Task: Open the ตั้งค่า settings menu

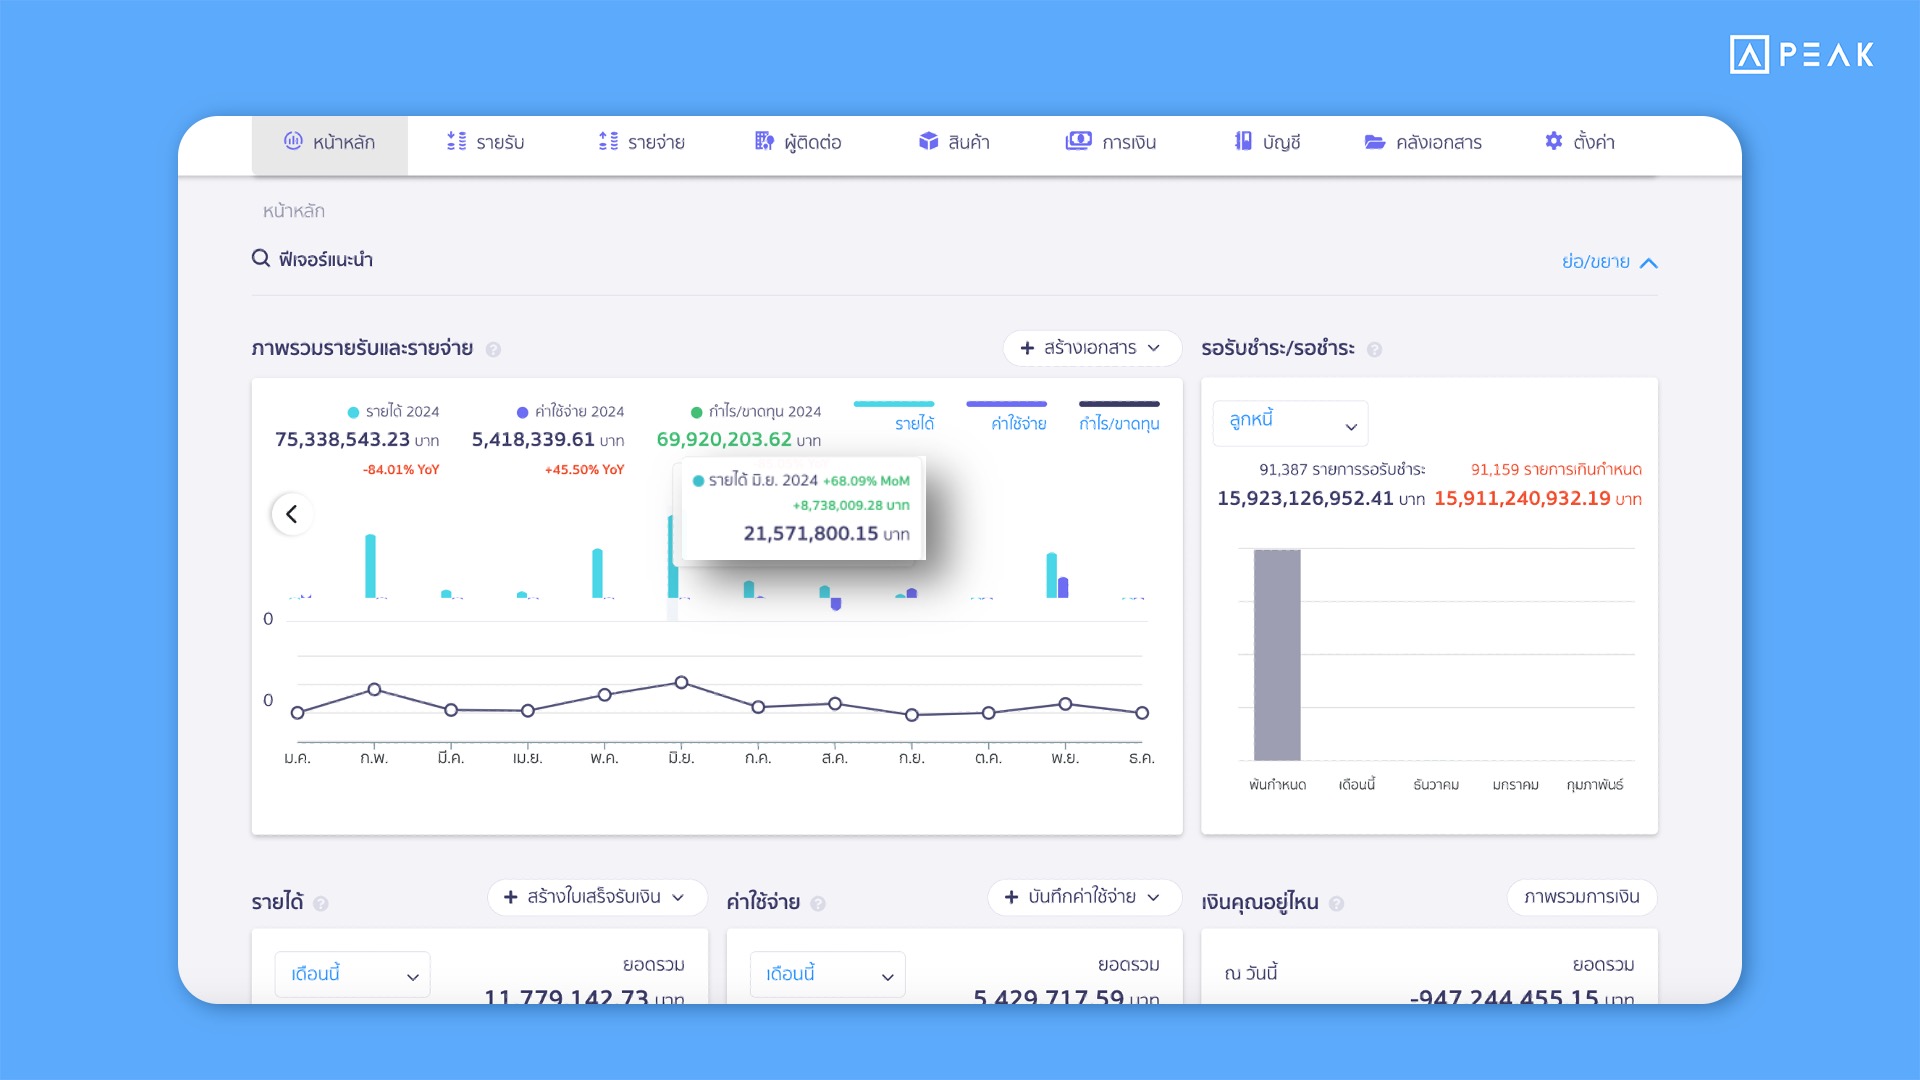Action: [x=1580, y=143]
